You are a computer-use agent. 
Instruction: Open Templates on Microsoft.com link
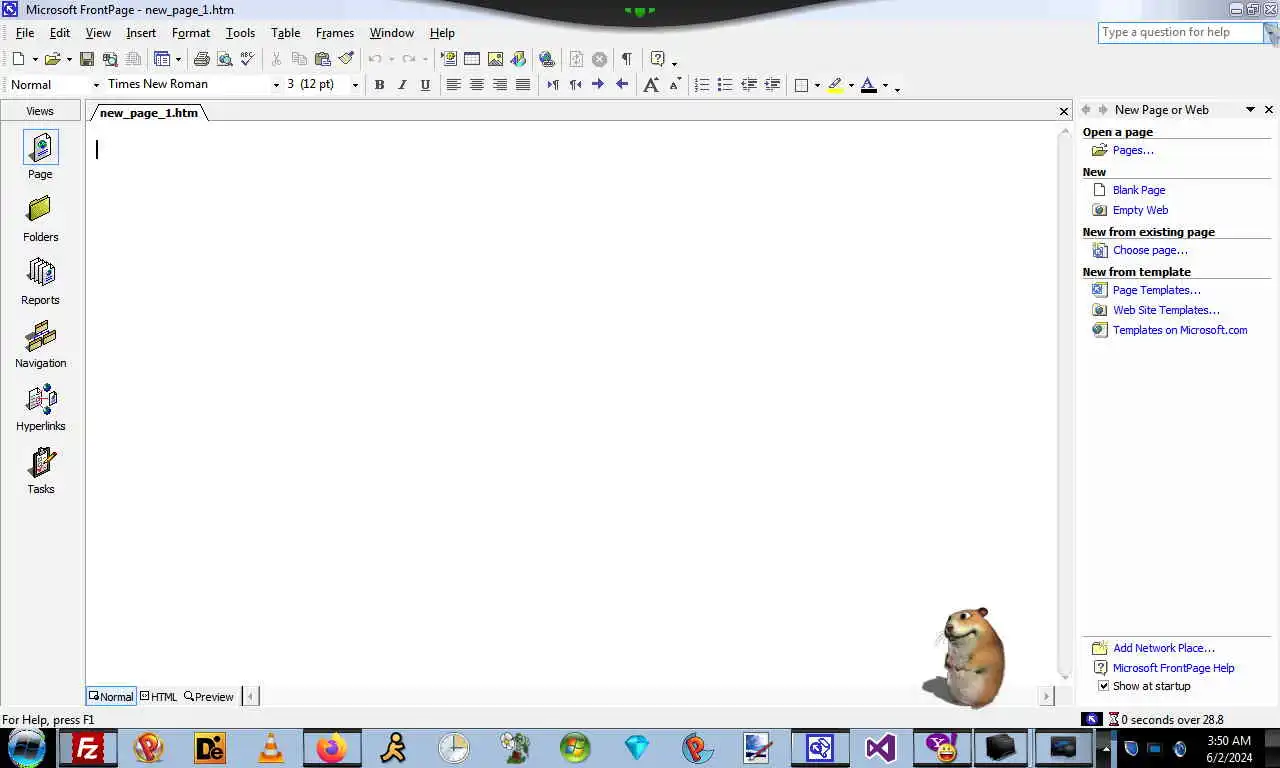[x=1180, y=330]
